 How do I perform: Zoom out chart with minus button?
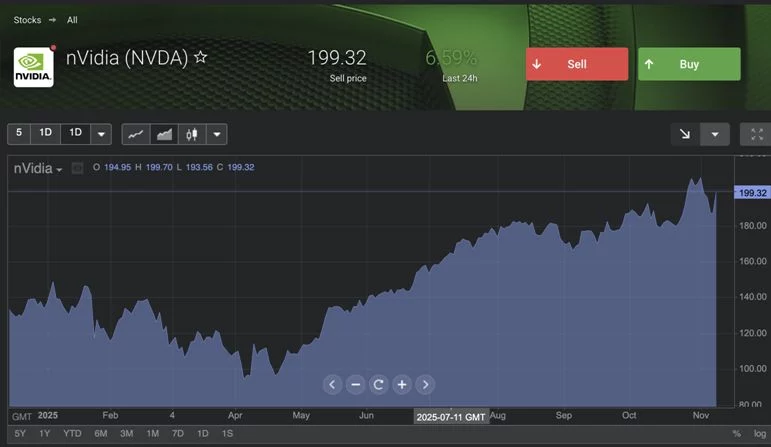[x=356, y=385]
